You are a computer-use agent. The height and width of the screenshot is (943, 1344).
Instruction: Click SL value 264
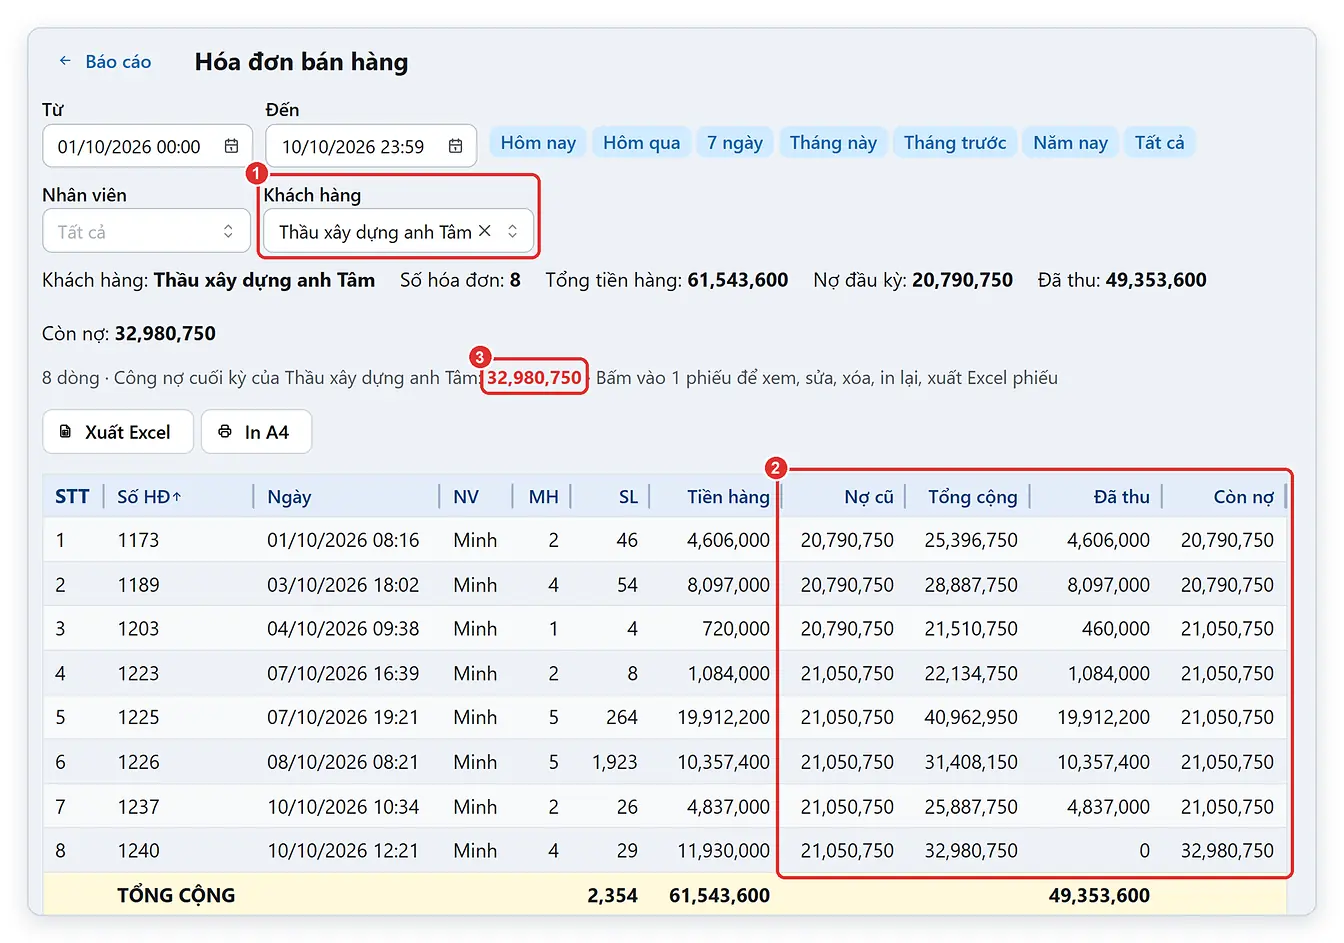(622, 717)
